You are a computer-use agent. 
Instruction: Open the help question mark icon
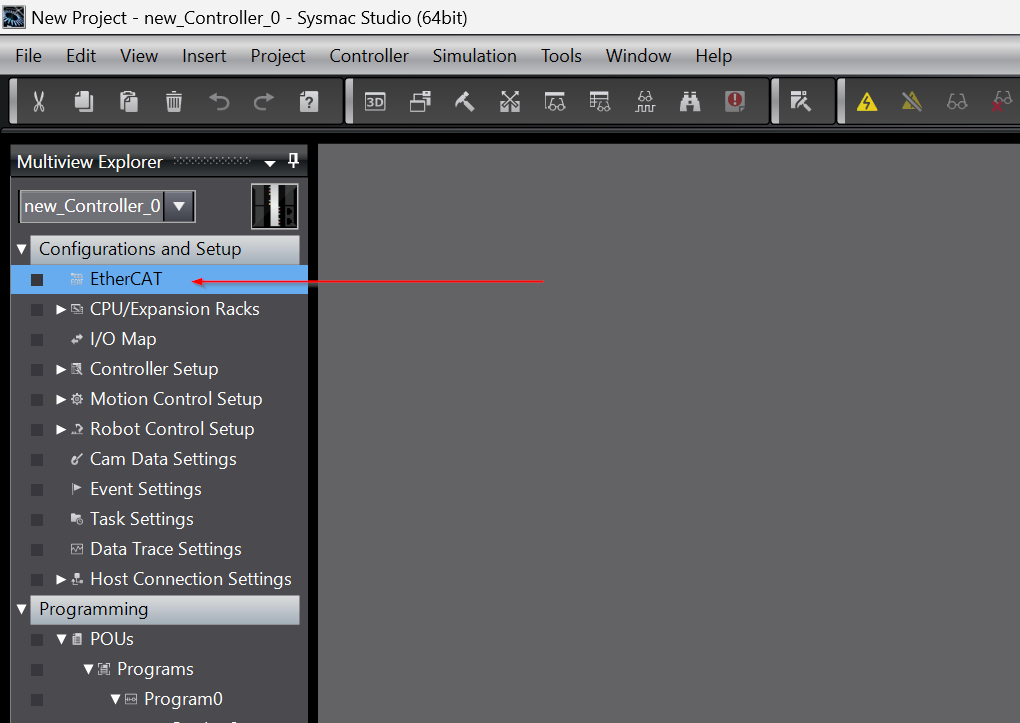(x=308, y=102)
